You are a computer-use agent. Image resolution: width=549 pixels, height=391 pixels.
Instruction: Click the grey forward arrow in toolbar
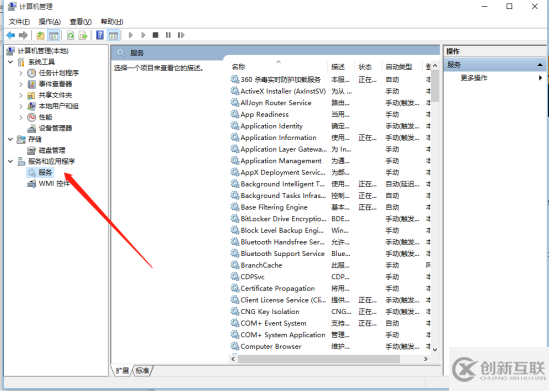pos(23,35)
